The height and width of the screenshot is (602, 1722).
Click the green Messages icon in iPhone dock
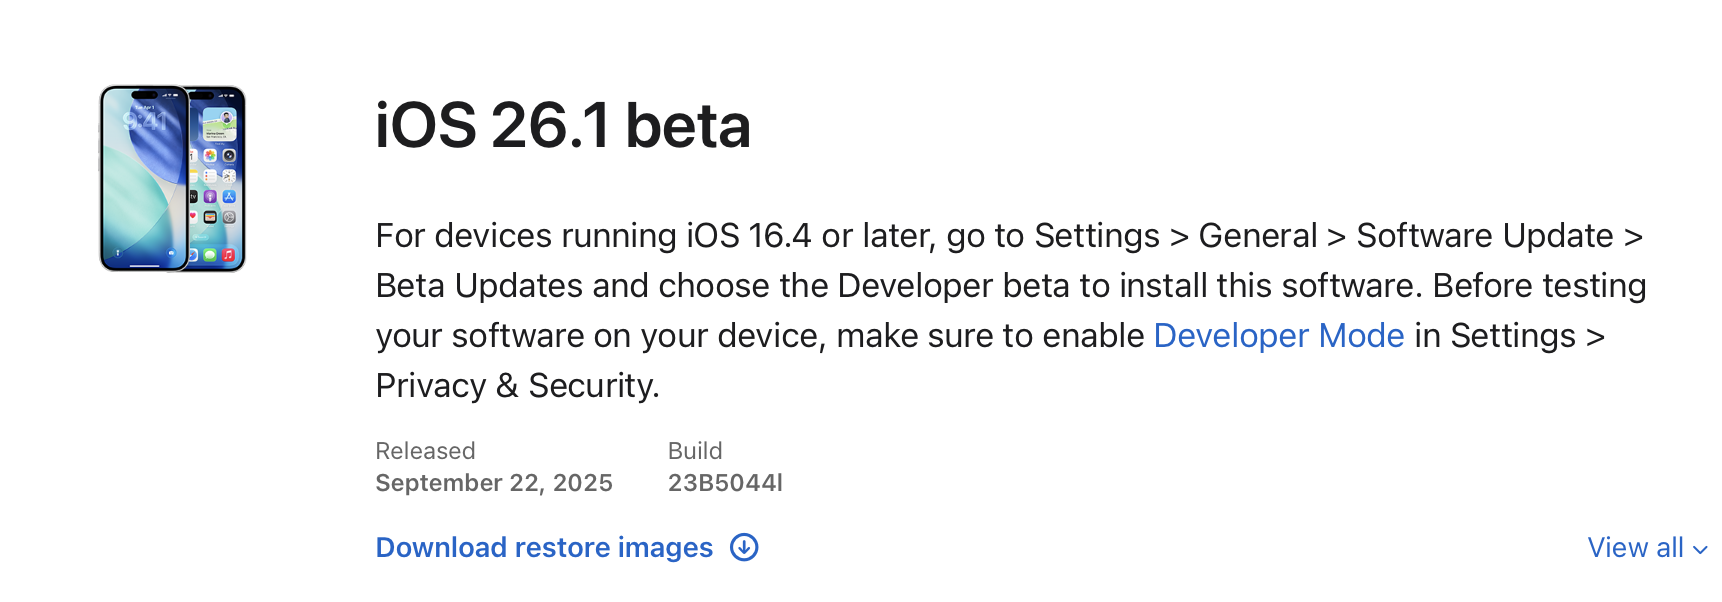(210, 255)
